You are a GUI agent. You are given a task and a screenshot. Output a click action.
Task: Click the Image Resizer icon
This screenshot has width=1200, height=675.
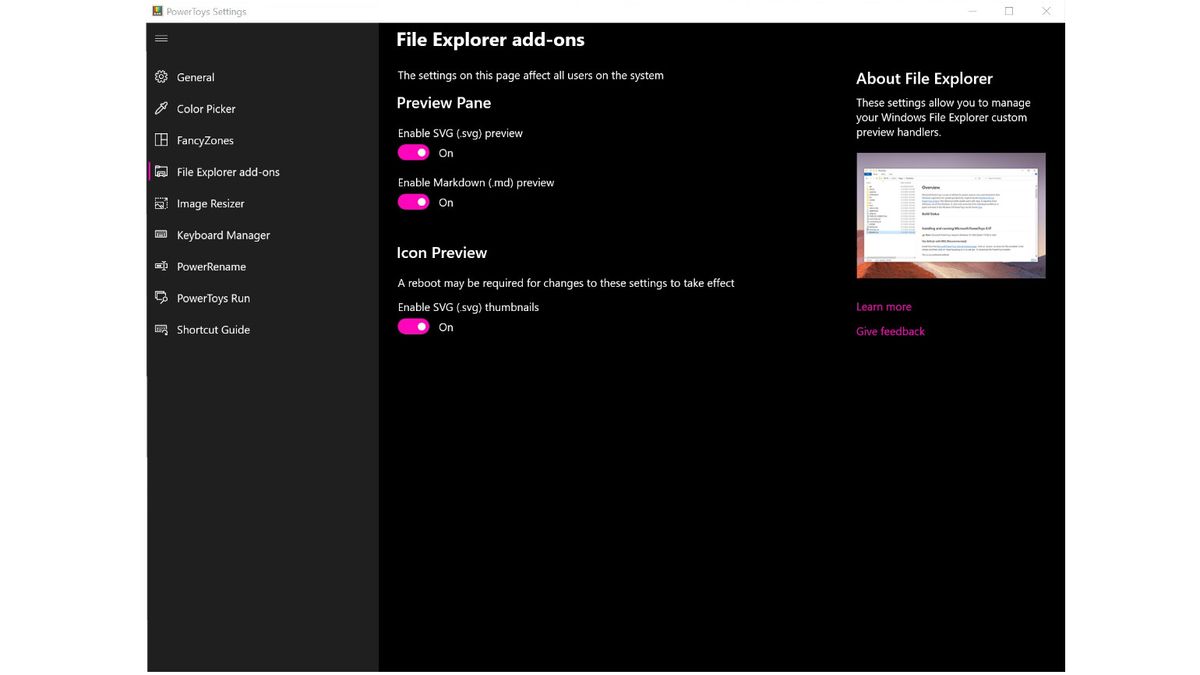pos(160,203)
